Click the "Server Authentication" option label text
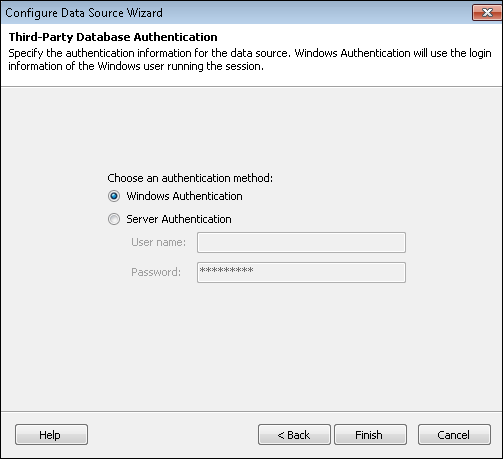Image resolution: width=503 pixels, height=459 pixels. [179, 219]
